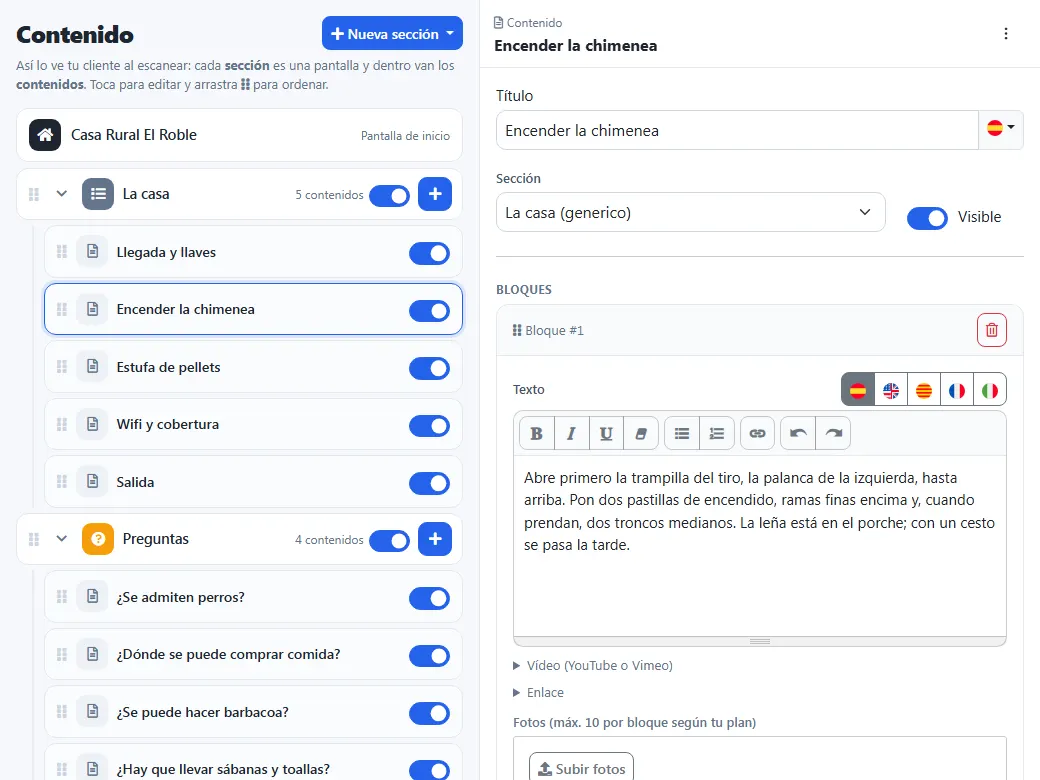This screenshot has width=1040, height=780.
Task: Switch off the Visible toggle
Action: point(927,218)
